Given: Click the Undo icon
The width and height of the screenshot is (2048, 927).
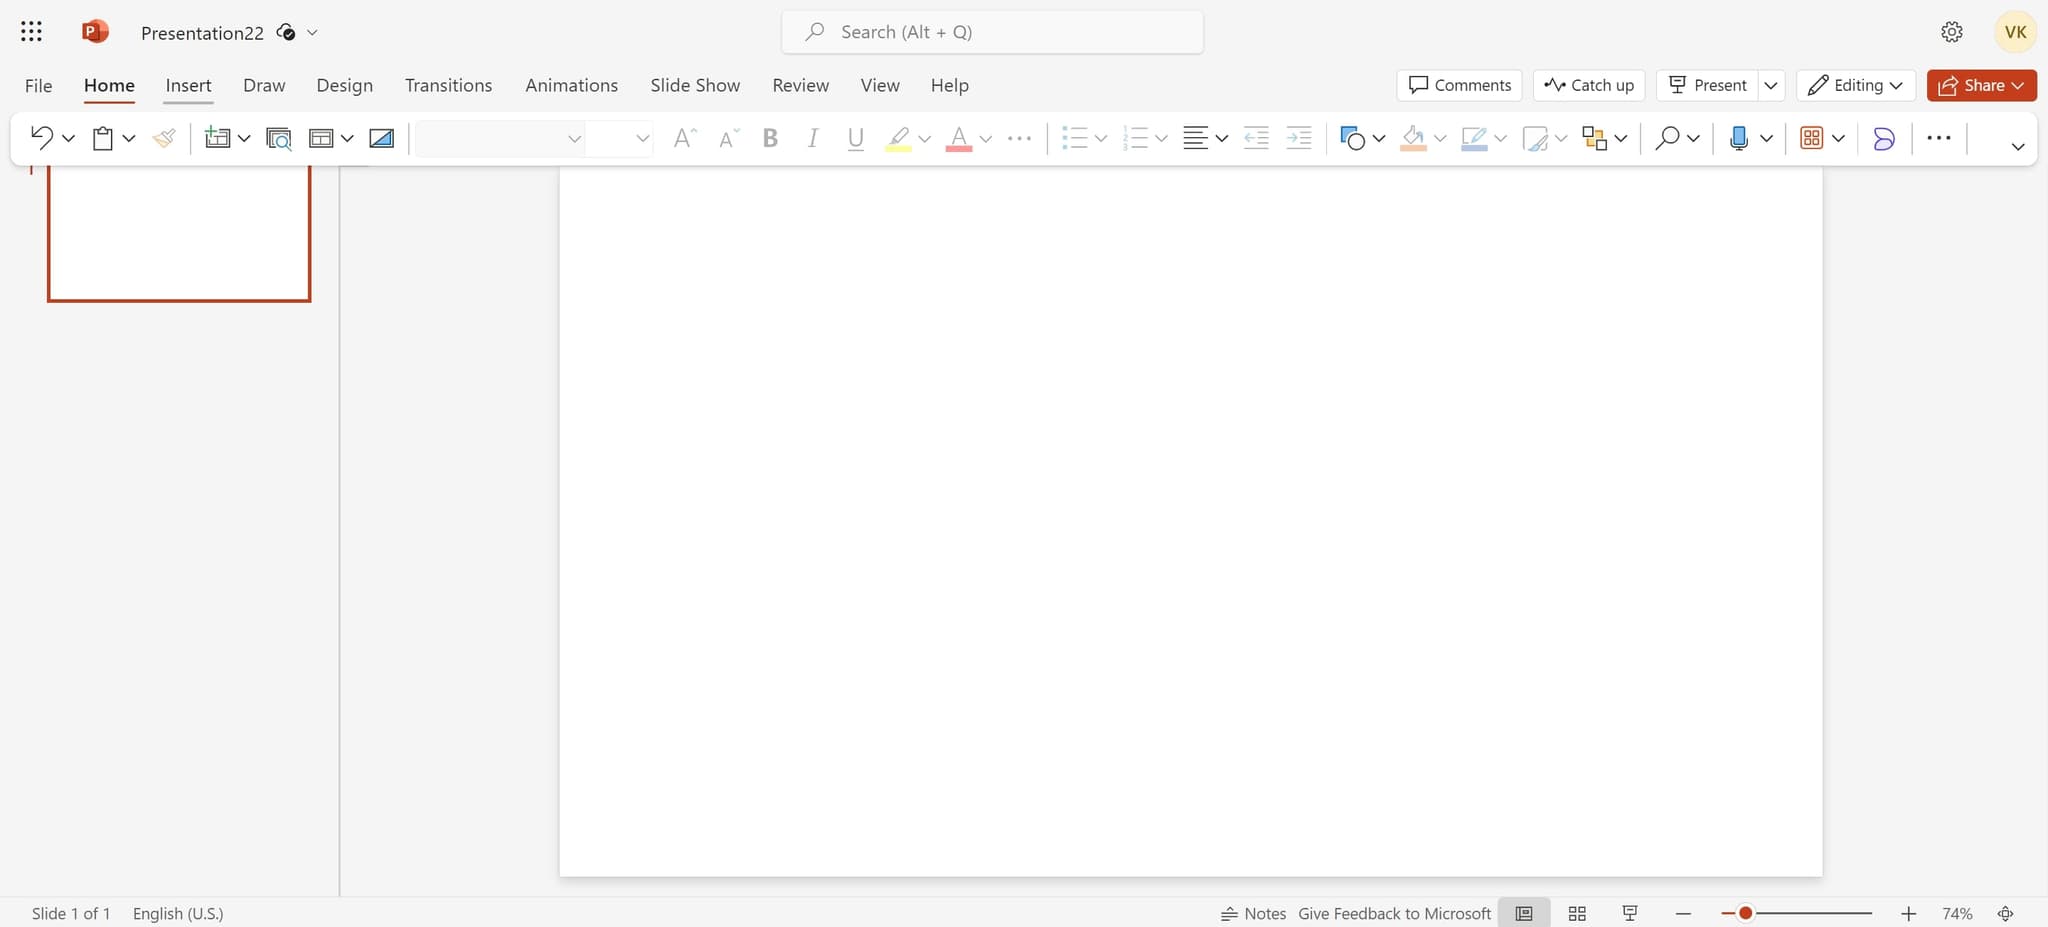Looking at the screenshot, I should pyautogui.click(x=43, y=138).
